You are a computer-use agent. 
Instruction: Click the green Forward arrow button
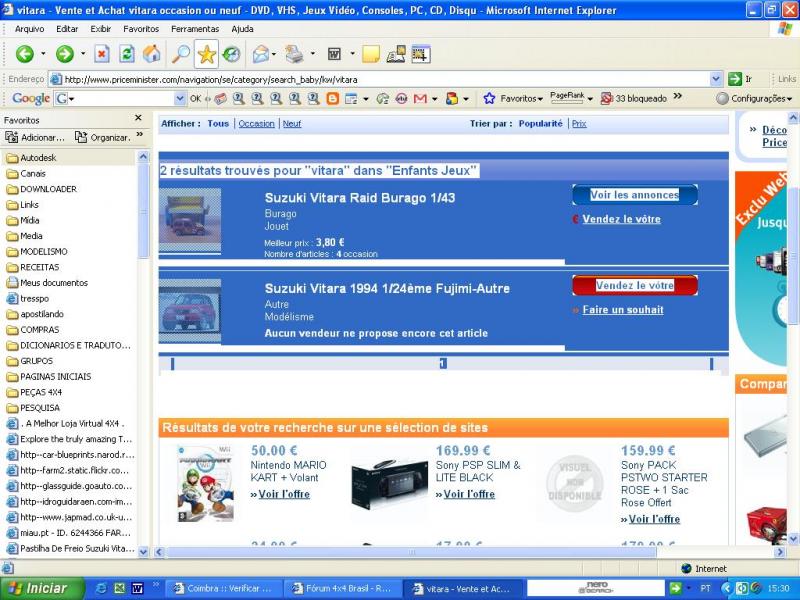pos(65,54)
